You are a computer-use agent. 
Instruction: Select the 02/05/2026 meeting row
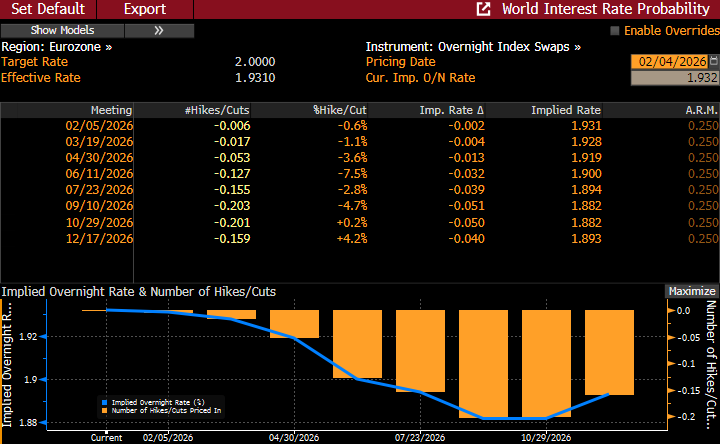pyautogui.click(x=98, y=126)
